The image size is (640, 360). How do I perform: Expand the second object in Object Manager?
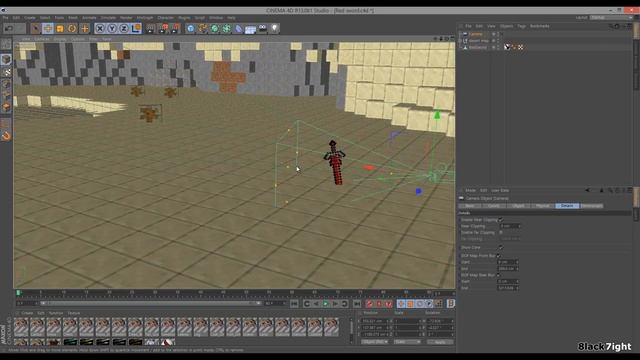tap(460, 41)
